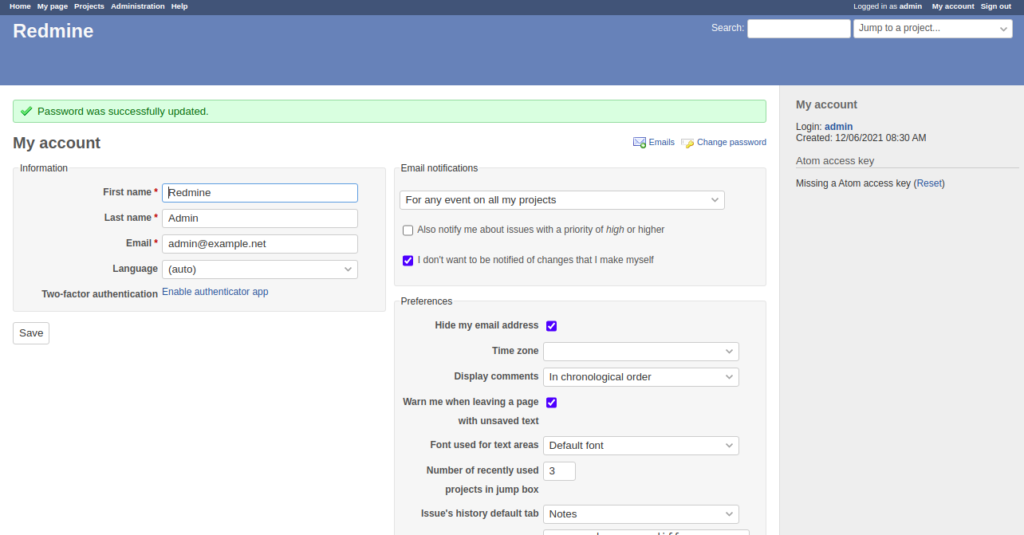Go to Home in top menu

point(20,6)
